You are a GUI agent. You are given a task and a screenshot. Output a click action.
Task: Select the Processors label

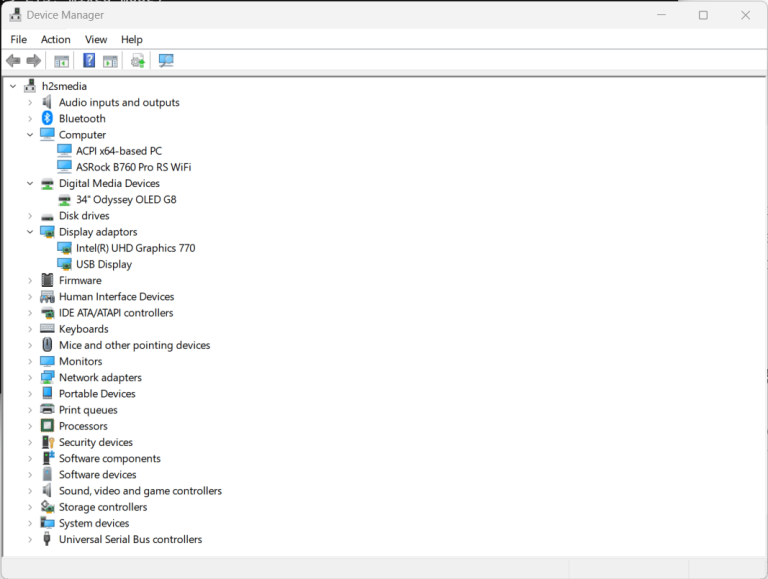[83, 426]
